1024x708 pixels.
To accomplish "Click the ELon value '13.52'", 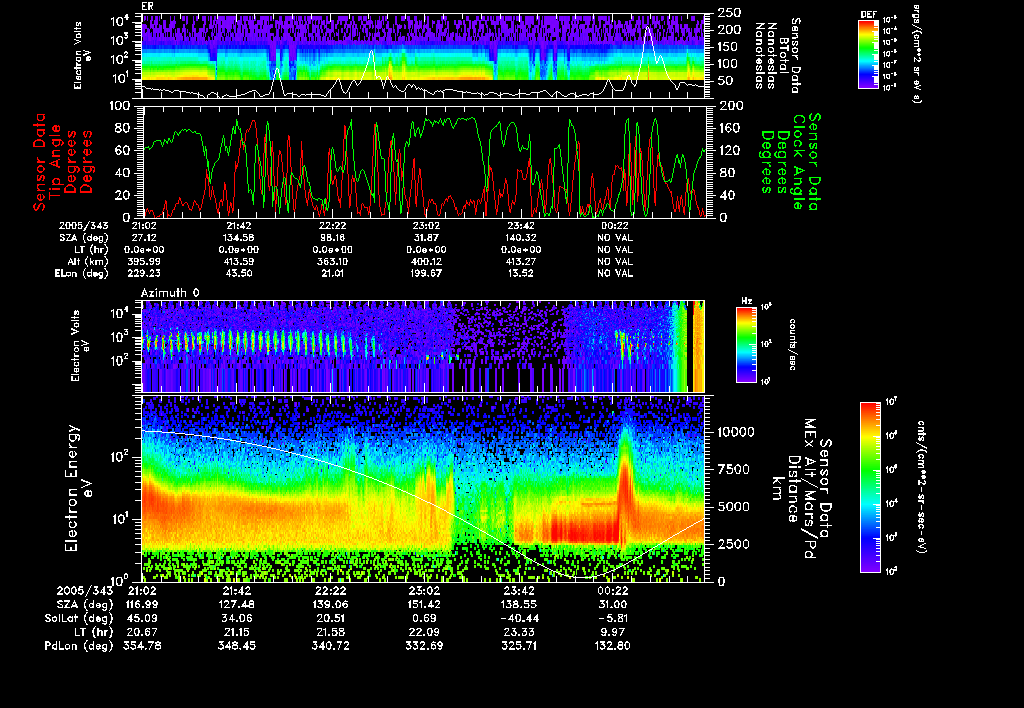I will click(520, 273).
